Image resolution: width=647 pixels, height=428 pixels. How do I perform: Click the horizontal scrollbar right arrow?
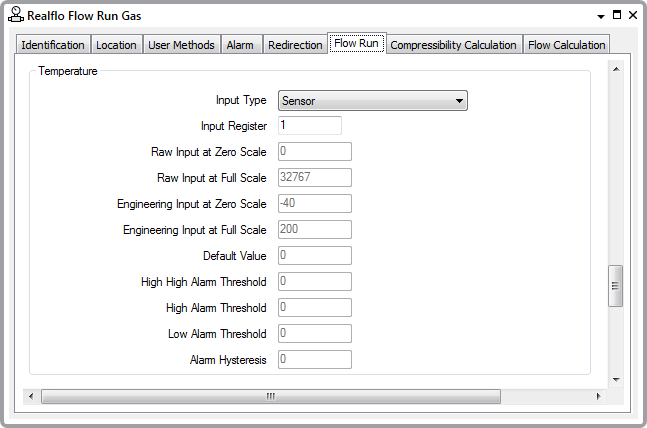pyautogui.click(x=598, y=396)
